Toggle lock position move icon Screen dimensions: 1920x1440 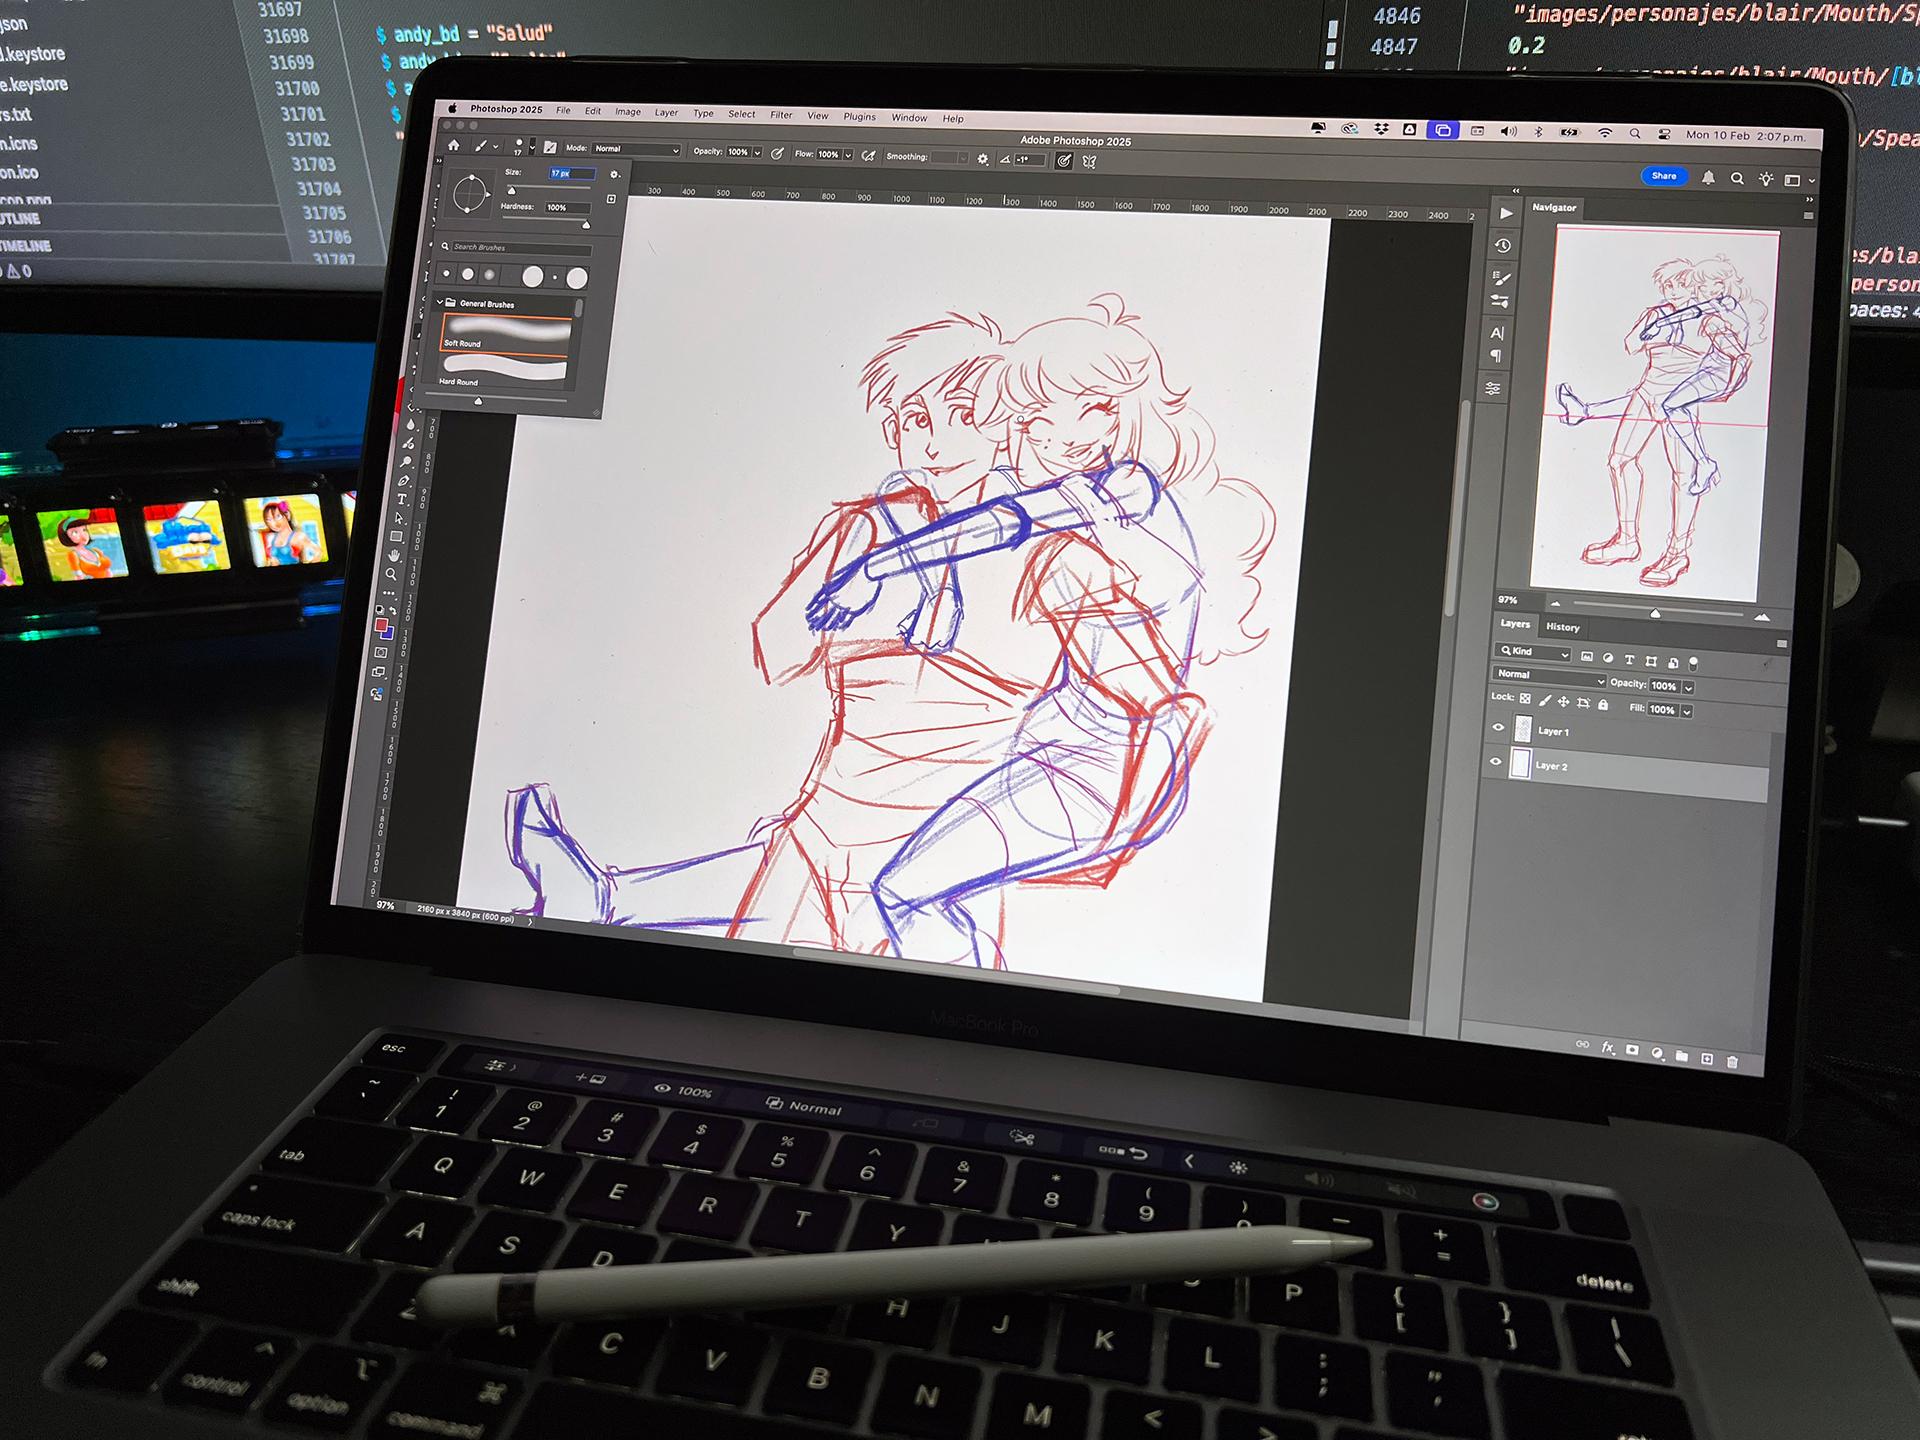tap(1563, 701)
